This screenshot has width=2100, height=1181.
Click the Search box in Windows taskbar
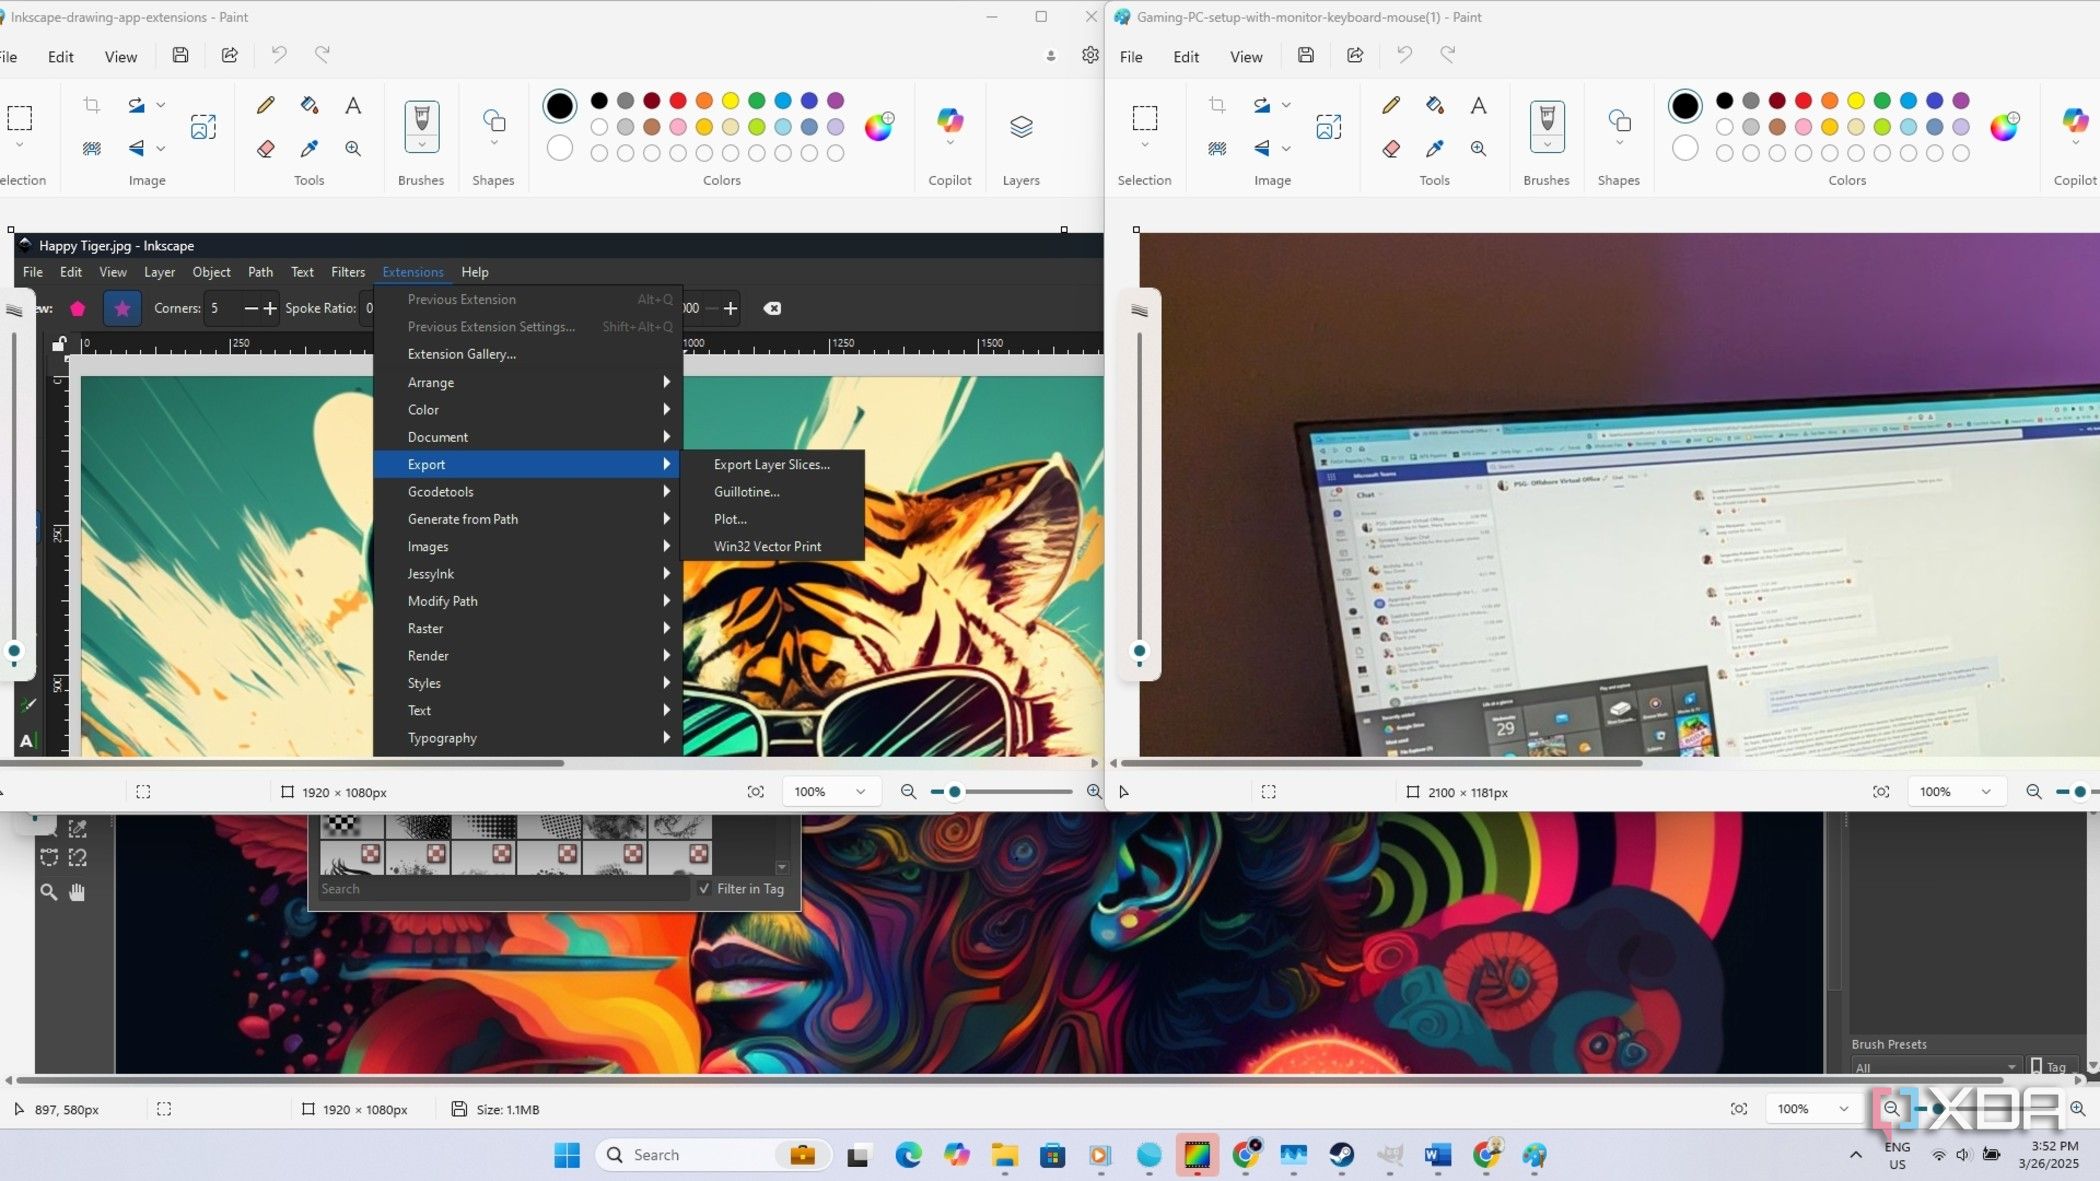(713, 1155)
